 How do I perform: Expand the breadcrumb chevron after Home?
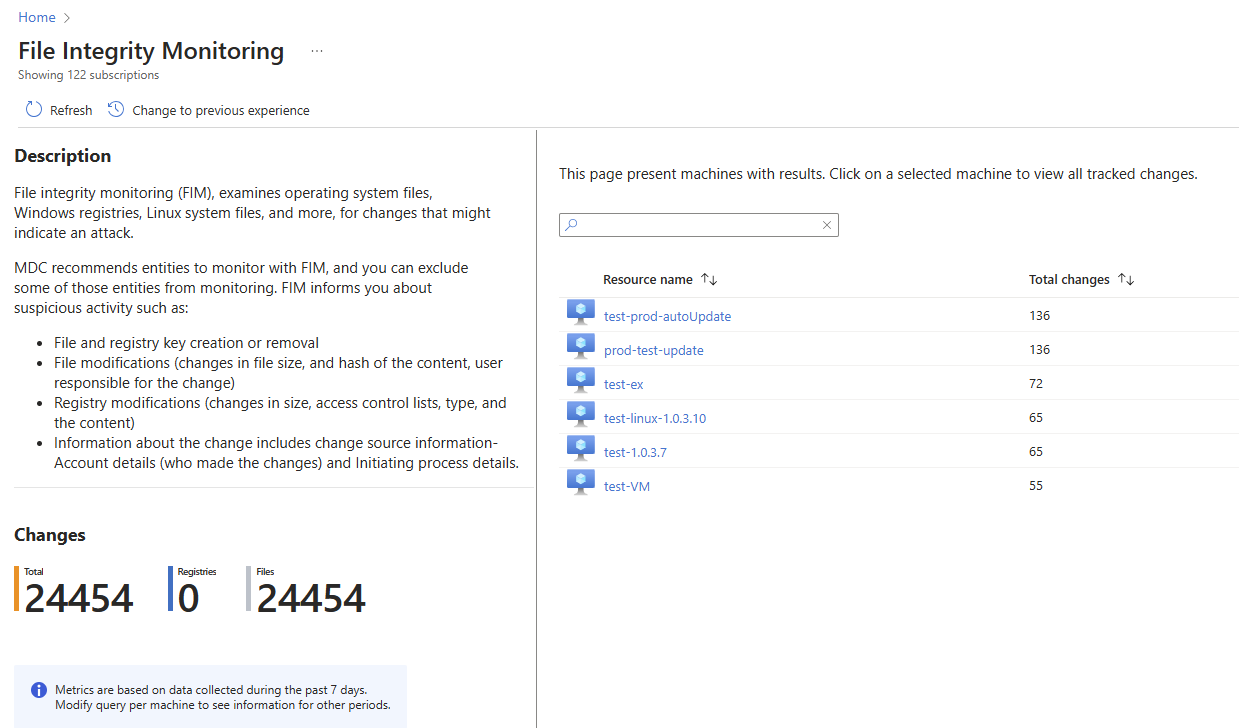[65, 17]
